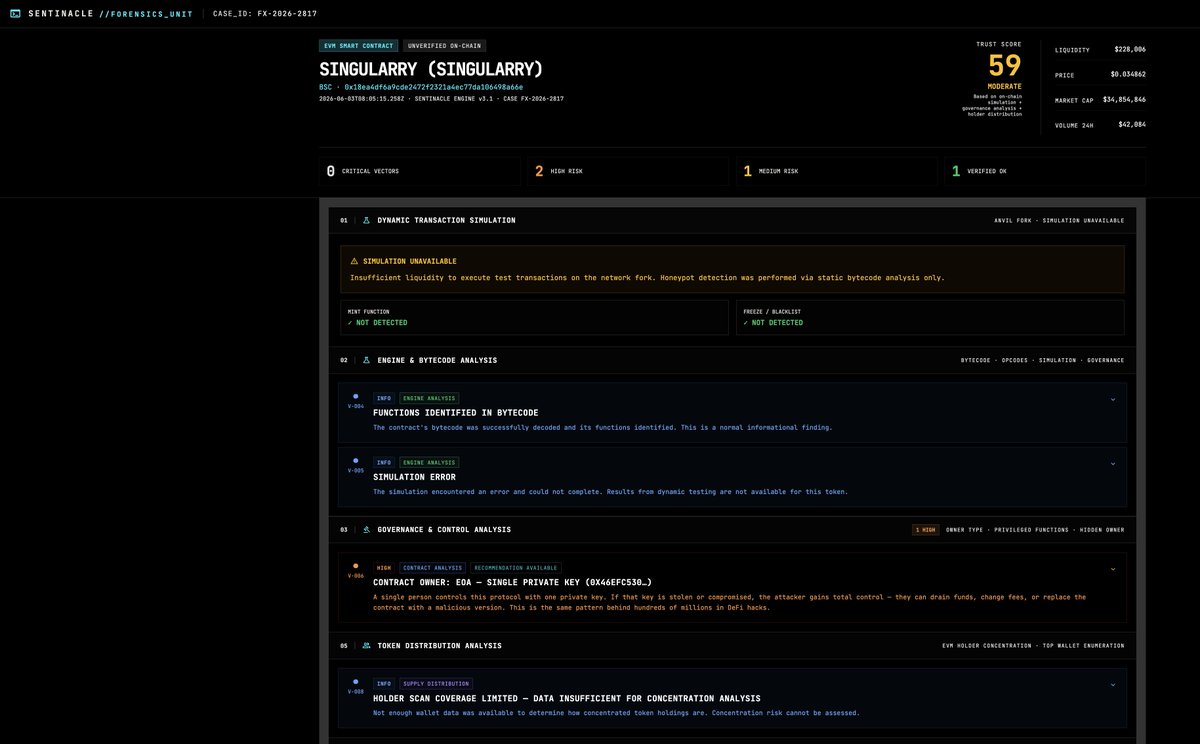Click the Recommendation Available tag
This screenshot has height=744, width=1200.
[x=516, y=568]
